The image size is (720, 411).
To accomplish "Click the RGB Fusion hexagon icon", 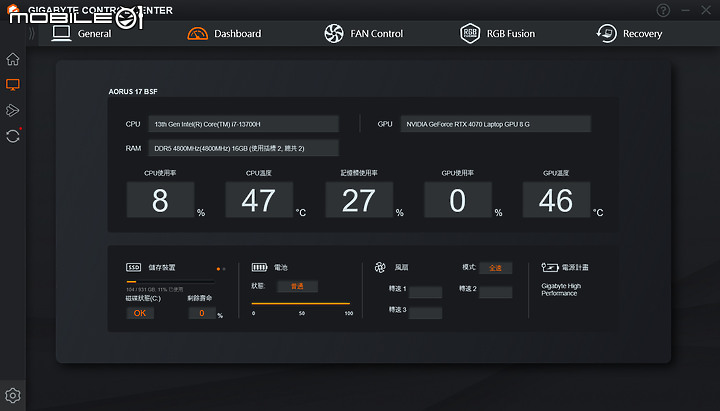I will [x=470, y=34].
